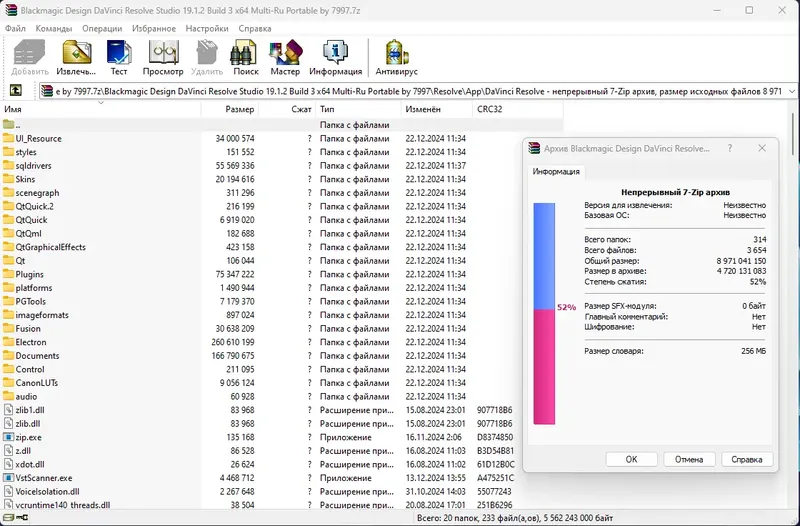The image size is (800, 526).
Task: Select the QtGraphicalEffects folder row
Action: tap(282, 247)
